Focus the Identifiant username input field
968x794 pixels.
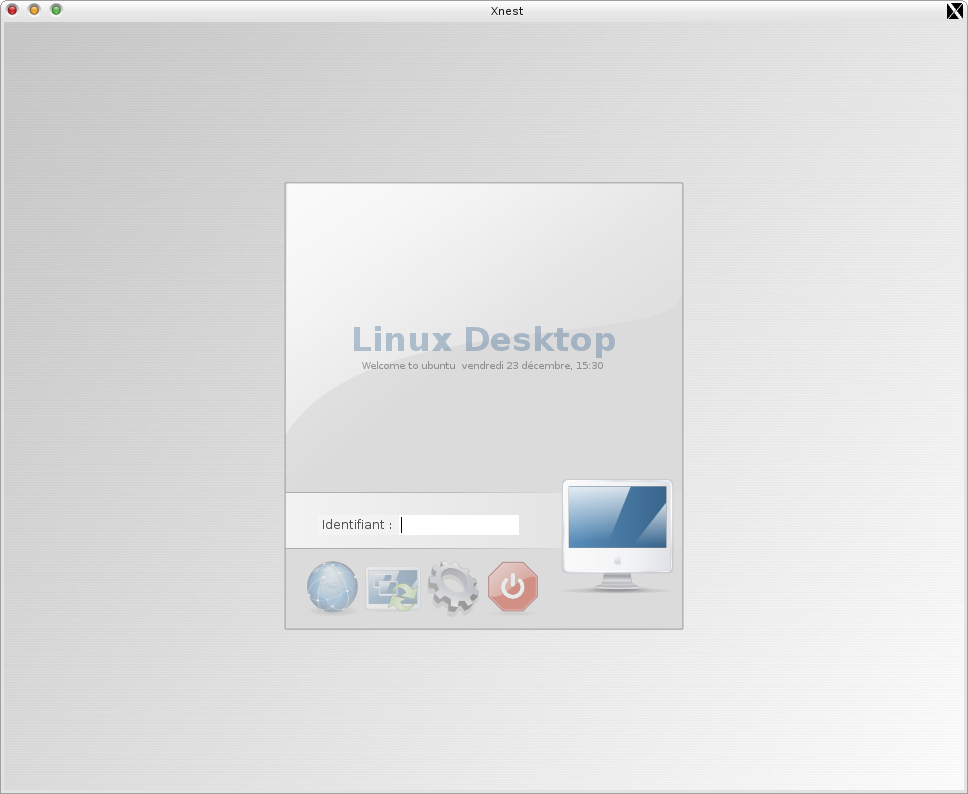tap(459, 525)
